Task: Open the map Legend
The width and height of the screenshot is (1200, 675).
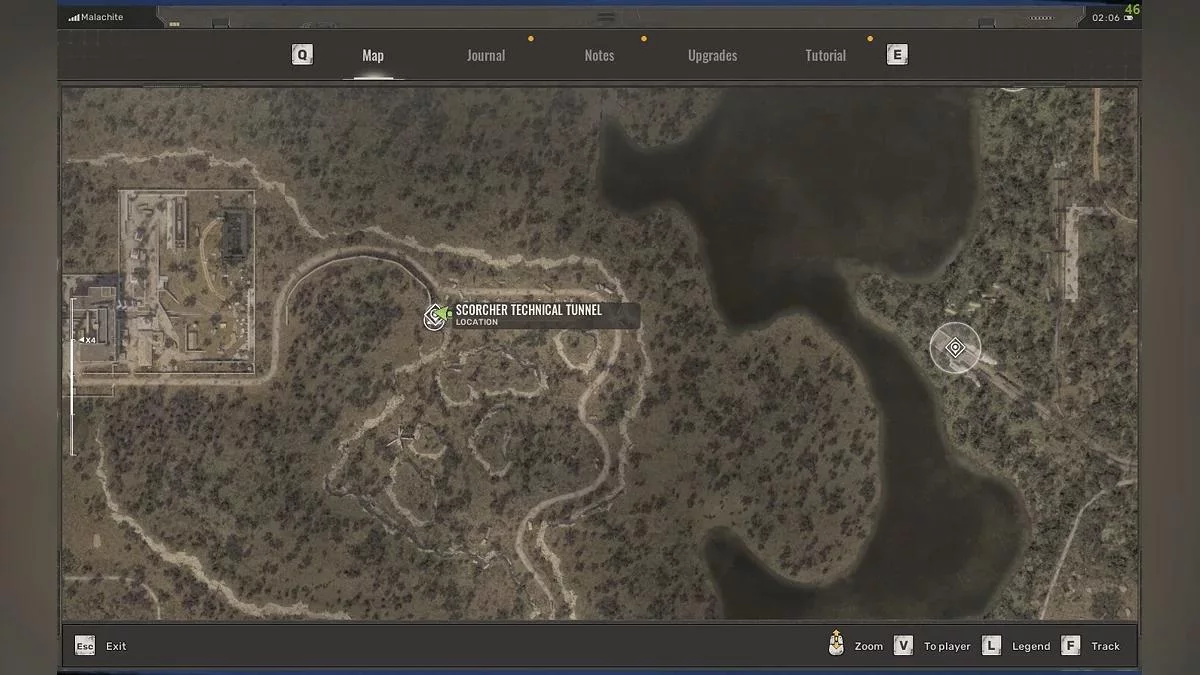Action: coord(1031,646)
